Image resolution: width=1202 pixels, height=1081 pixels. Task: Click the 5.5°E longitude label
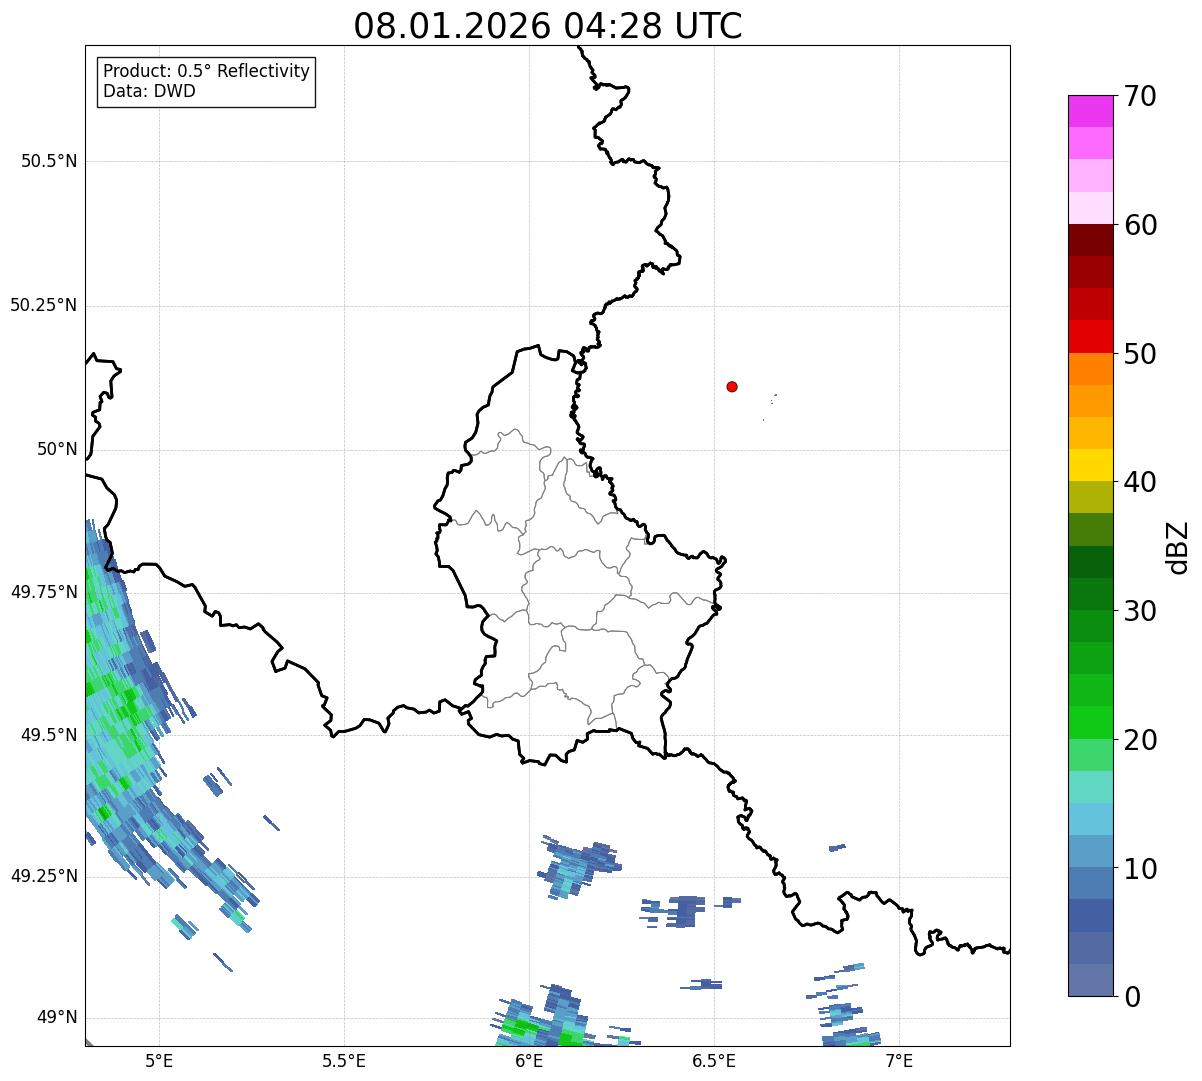point(344,1060)
